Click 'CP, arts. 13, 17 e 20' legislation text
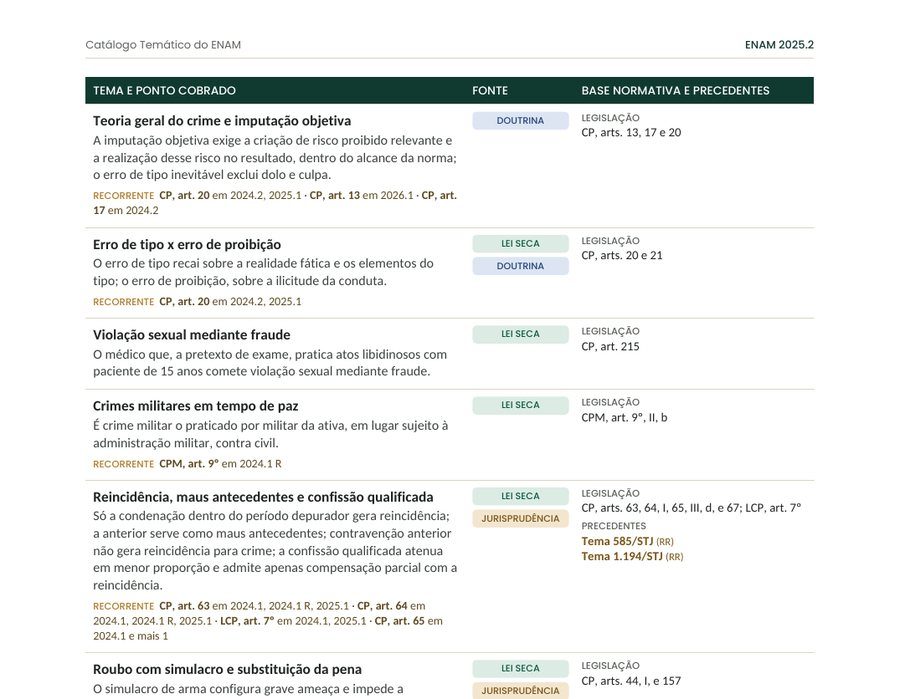900x699 pixels. [x=631, y=133]
